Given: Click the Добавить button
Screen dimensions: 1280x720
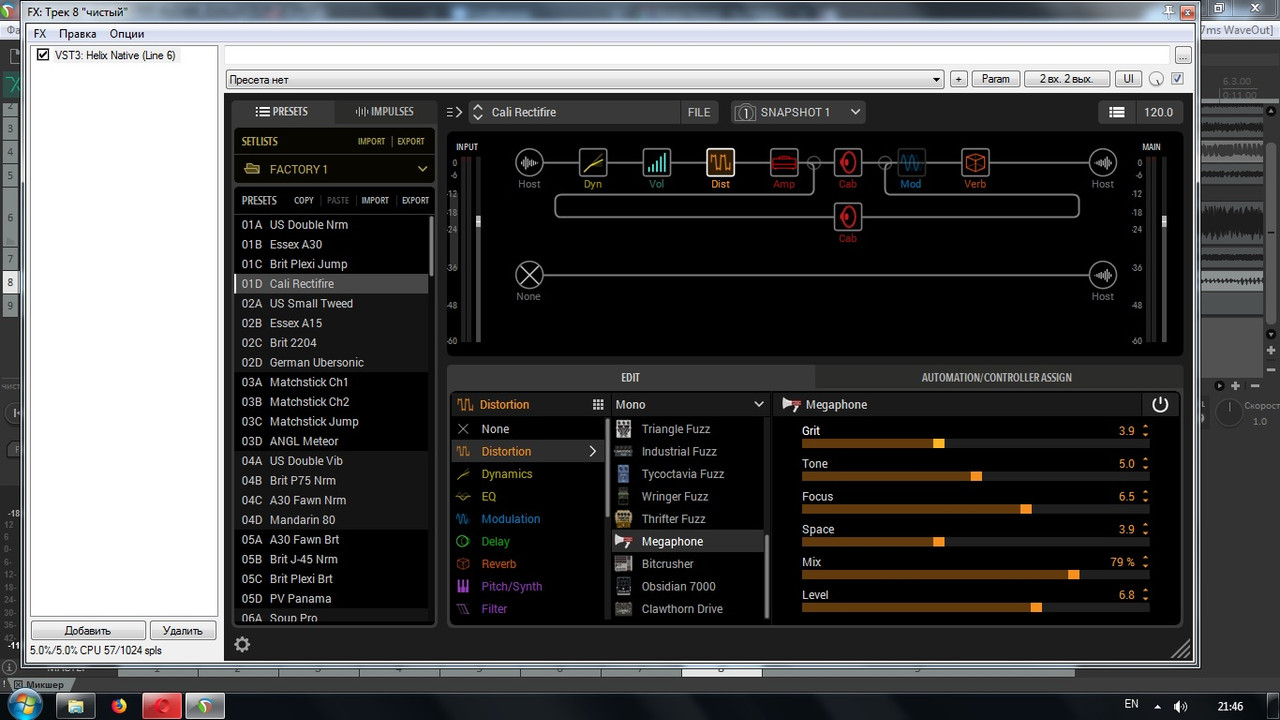Looking at the screenshot, I should [x=88, y=630].
